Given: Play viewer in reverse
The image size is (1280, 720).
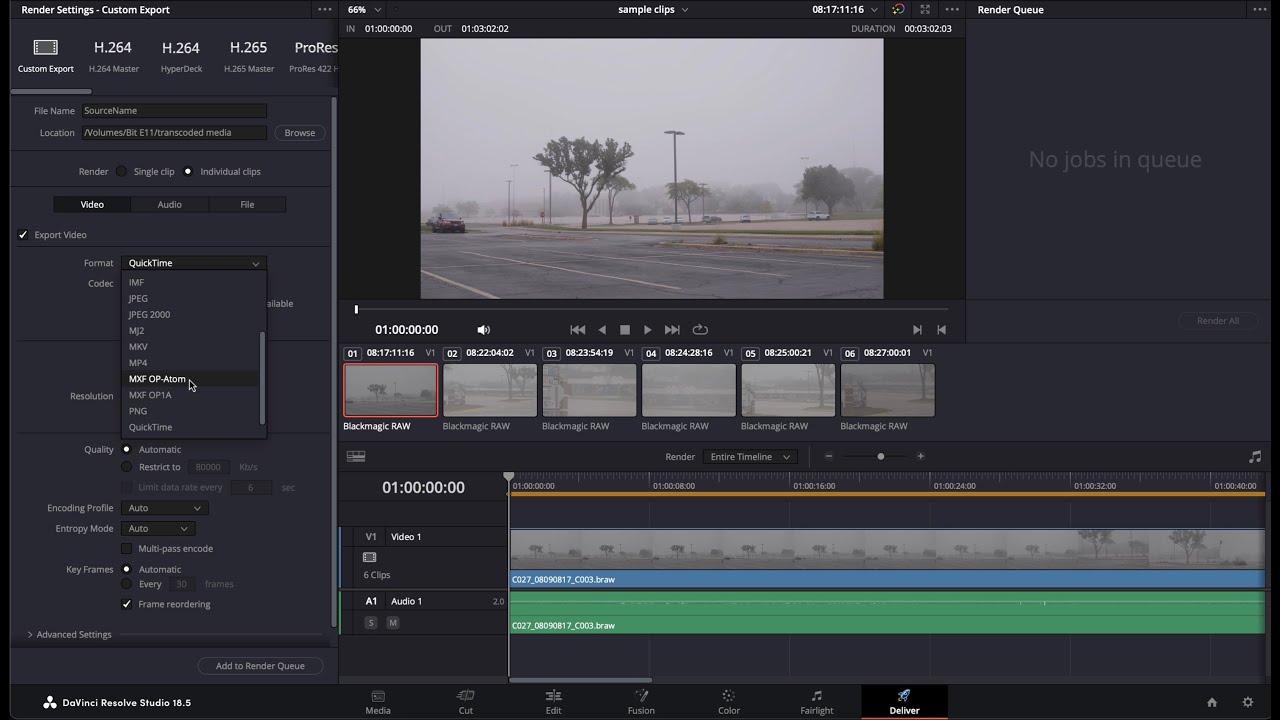Looking at the screenshot, I should pyautogui.click(x=602, y=330).
